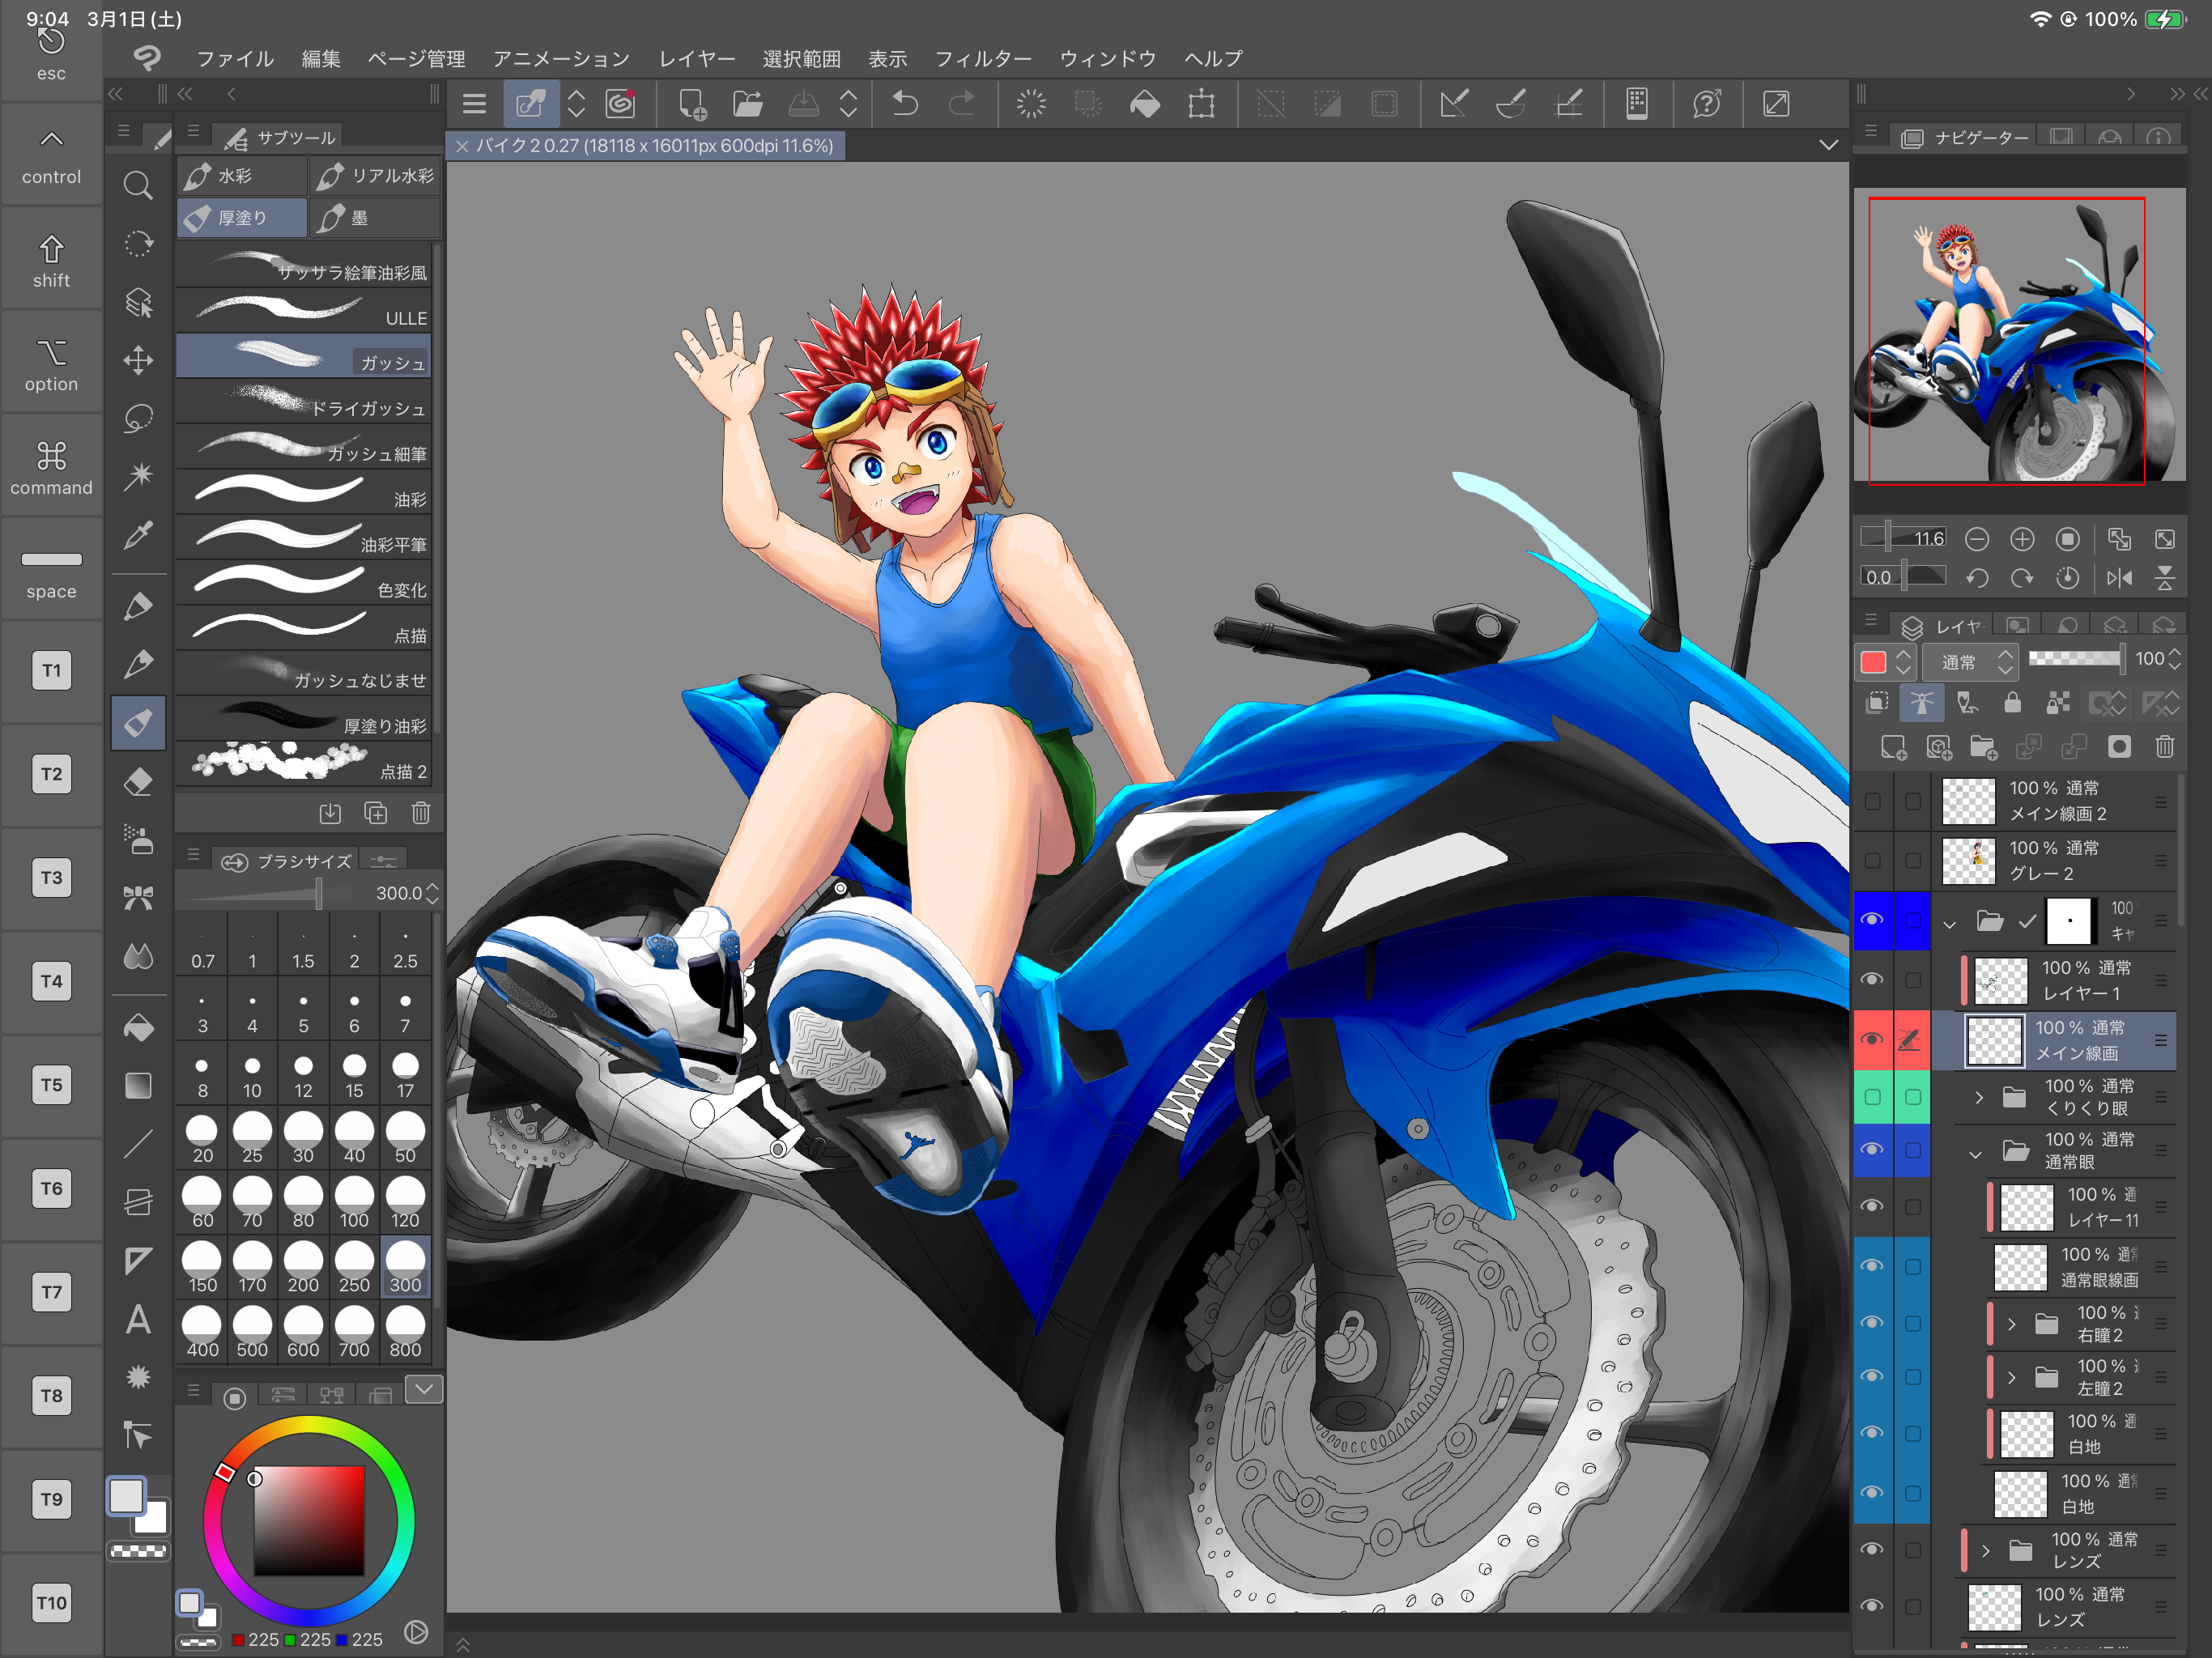Toggle visibility of 通常眼 folder
This screenshot has width=2212, height=1658.
1872,1150
